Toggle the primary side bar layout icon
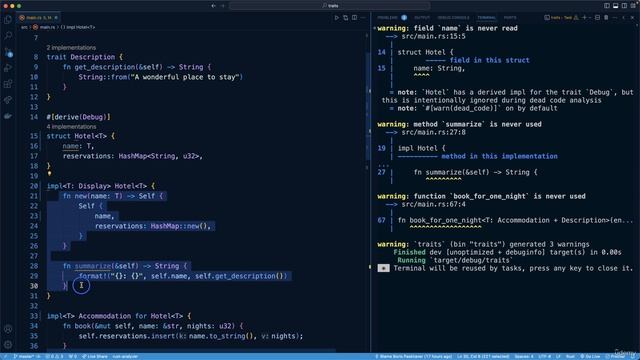 pos(607,6)
